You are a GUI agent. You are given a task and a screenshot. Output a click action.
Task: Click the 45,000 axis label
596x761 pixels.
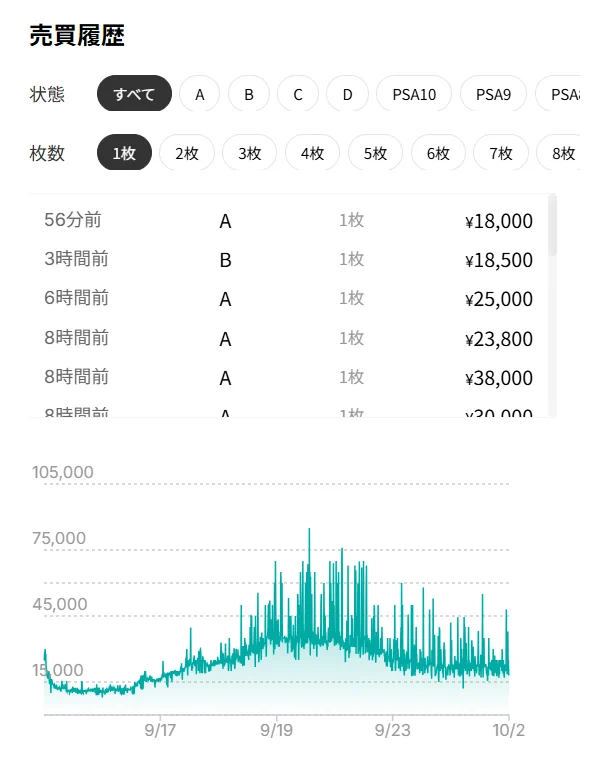[60, 604]
